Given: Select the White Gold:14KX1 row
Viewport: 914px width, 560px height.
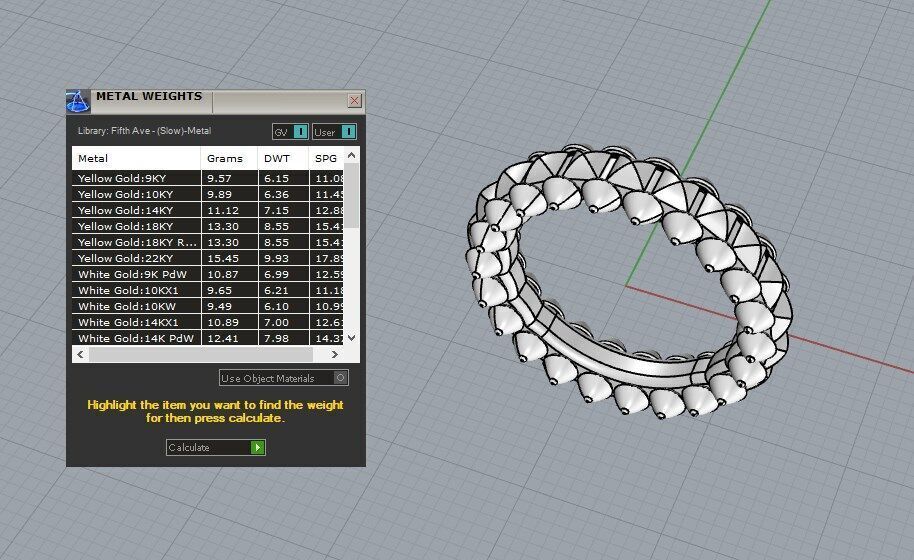Looking at the screenshot, I should pyautogui.click(x=208, y=322).
